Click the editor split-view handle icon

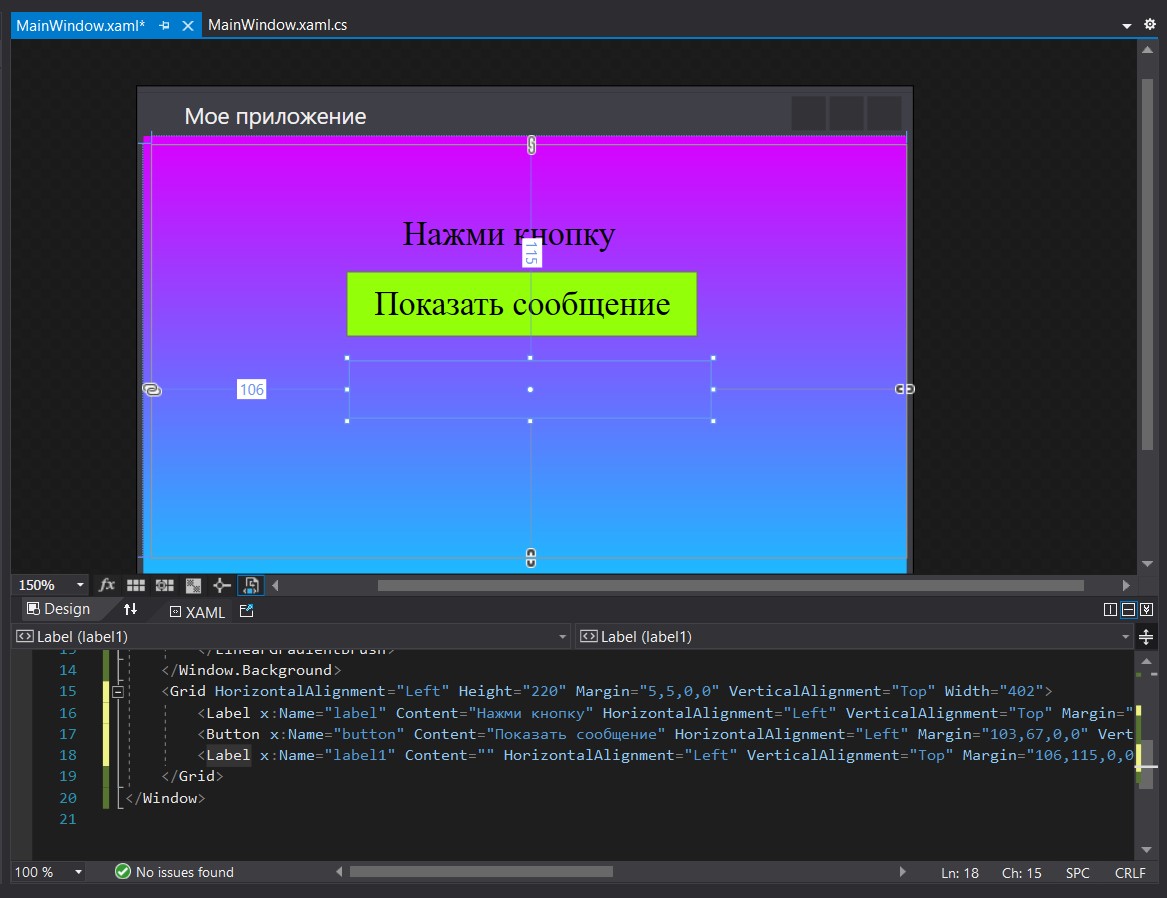point(1146,637)
